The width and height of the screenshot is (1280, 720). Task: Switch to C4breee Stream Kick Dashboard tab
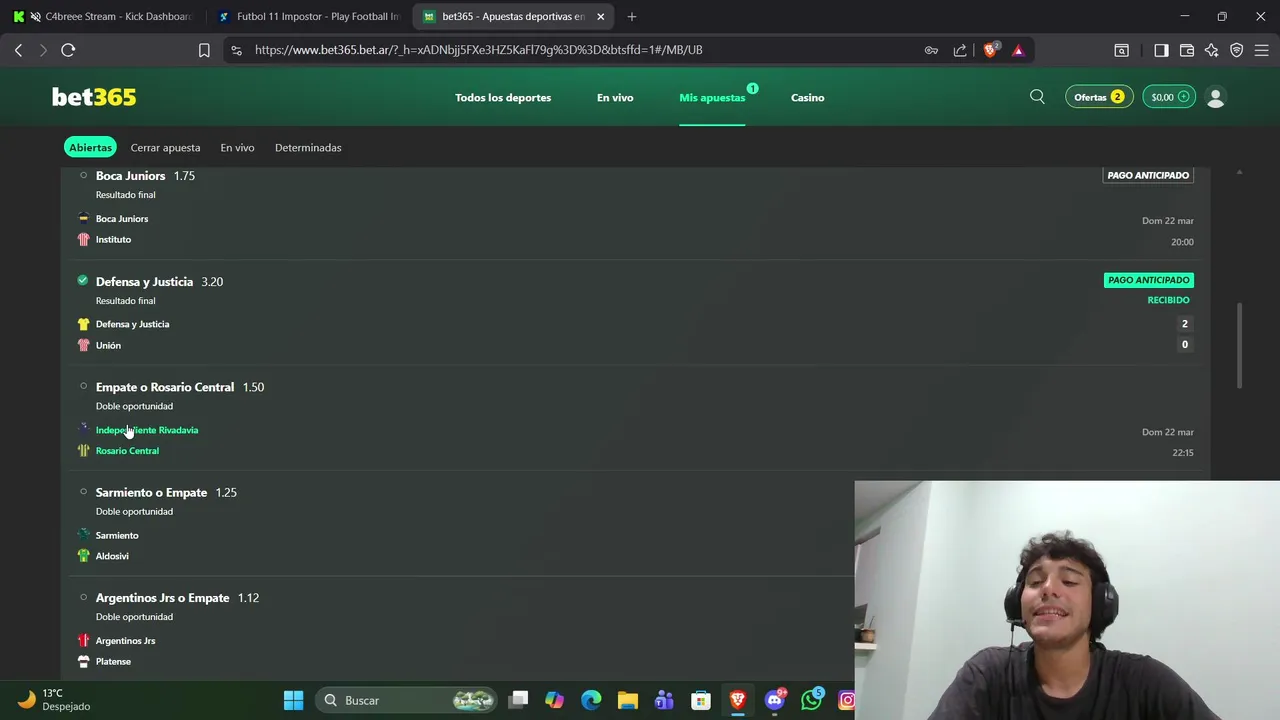[x=104, y=16]
